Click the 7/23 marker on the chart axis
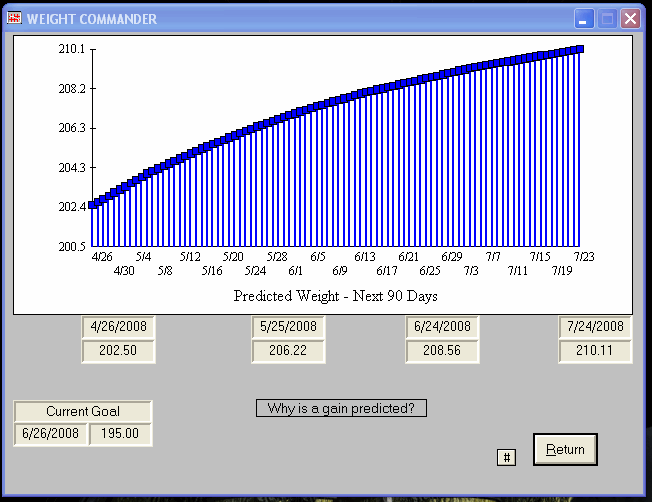The image size is (652, 502). pyautogui.click(x=584, y=257)
